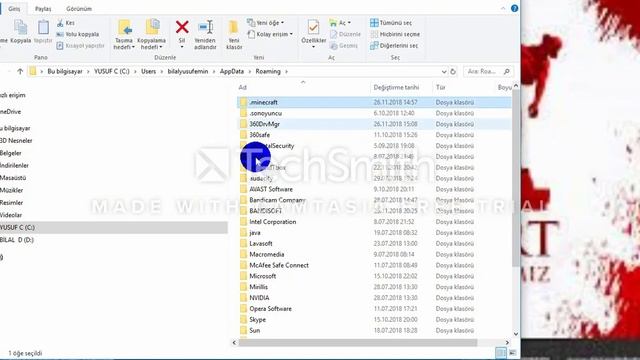Open the Kopyalama hedefi (copy to) menu
The height and width of the screenshot is (360, 640).
tap(151, 35)
